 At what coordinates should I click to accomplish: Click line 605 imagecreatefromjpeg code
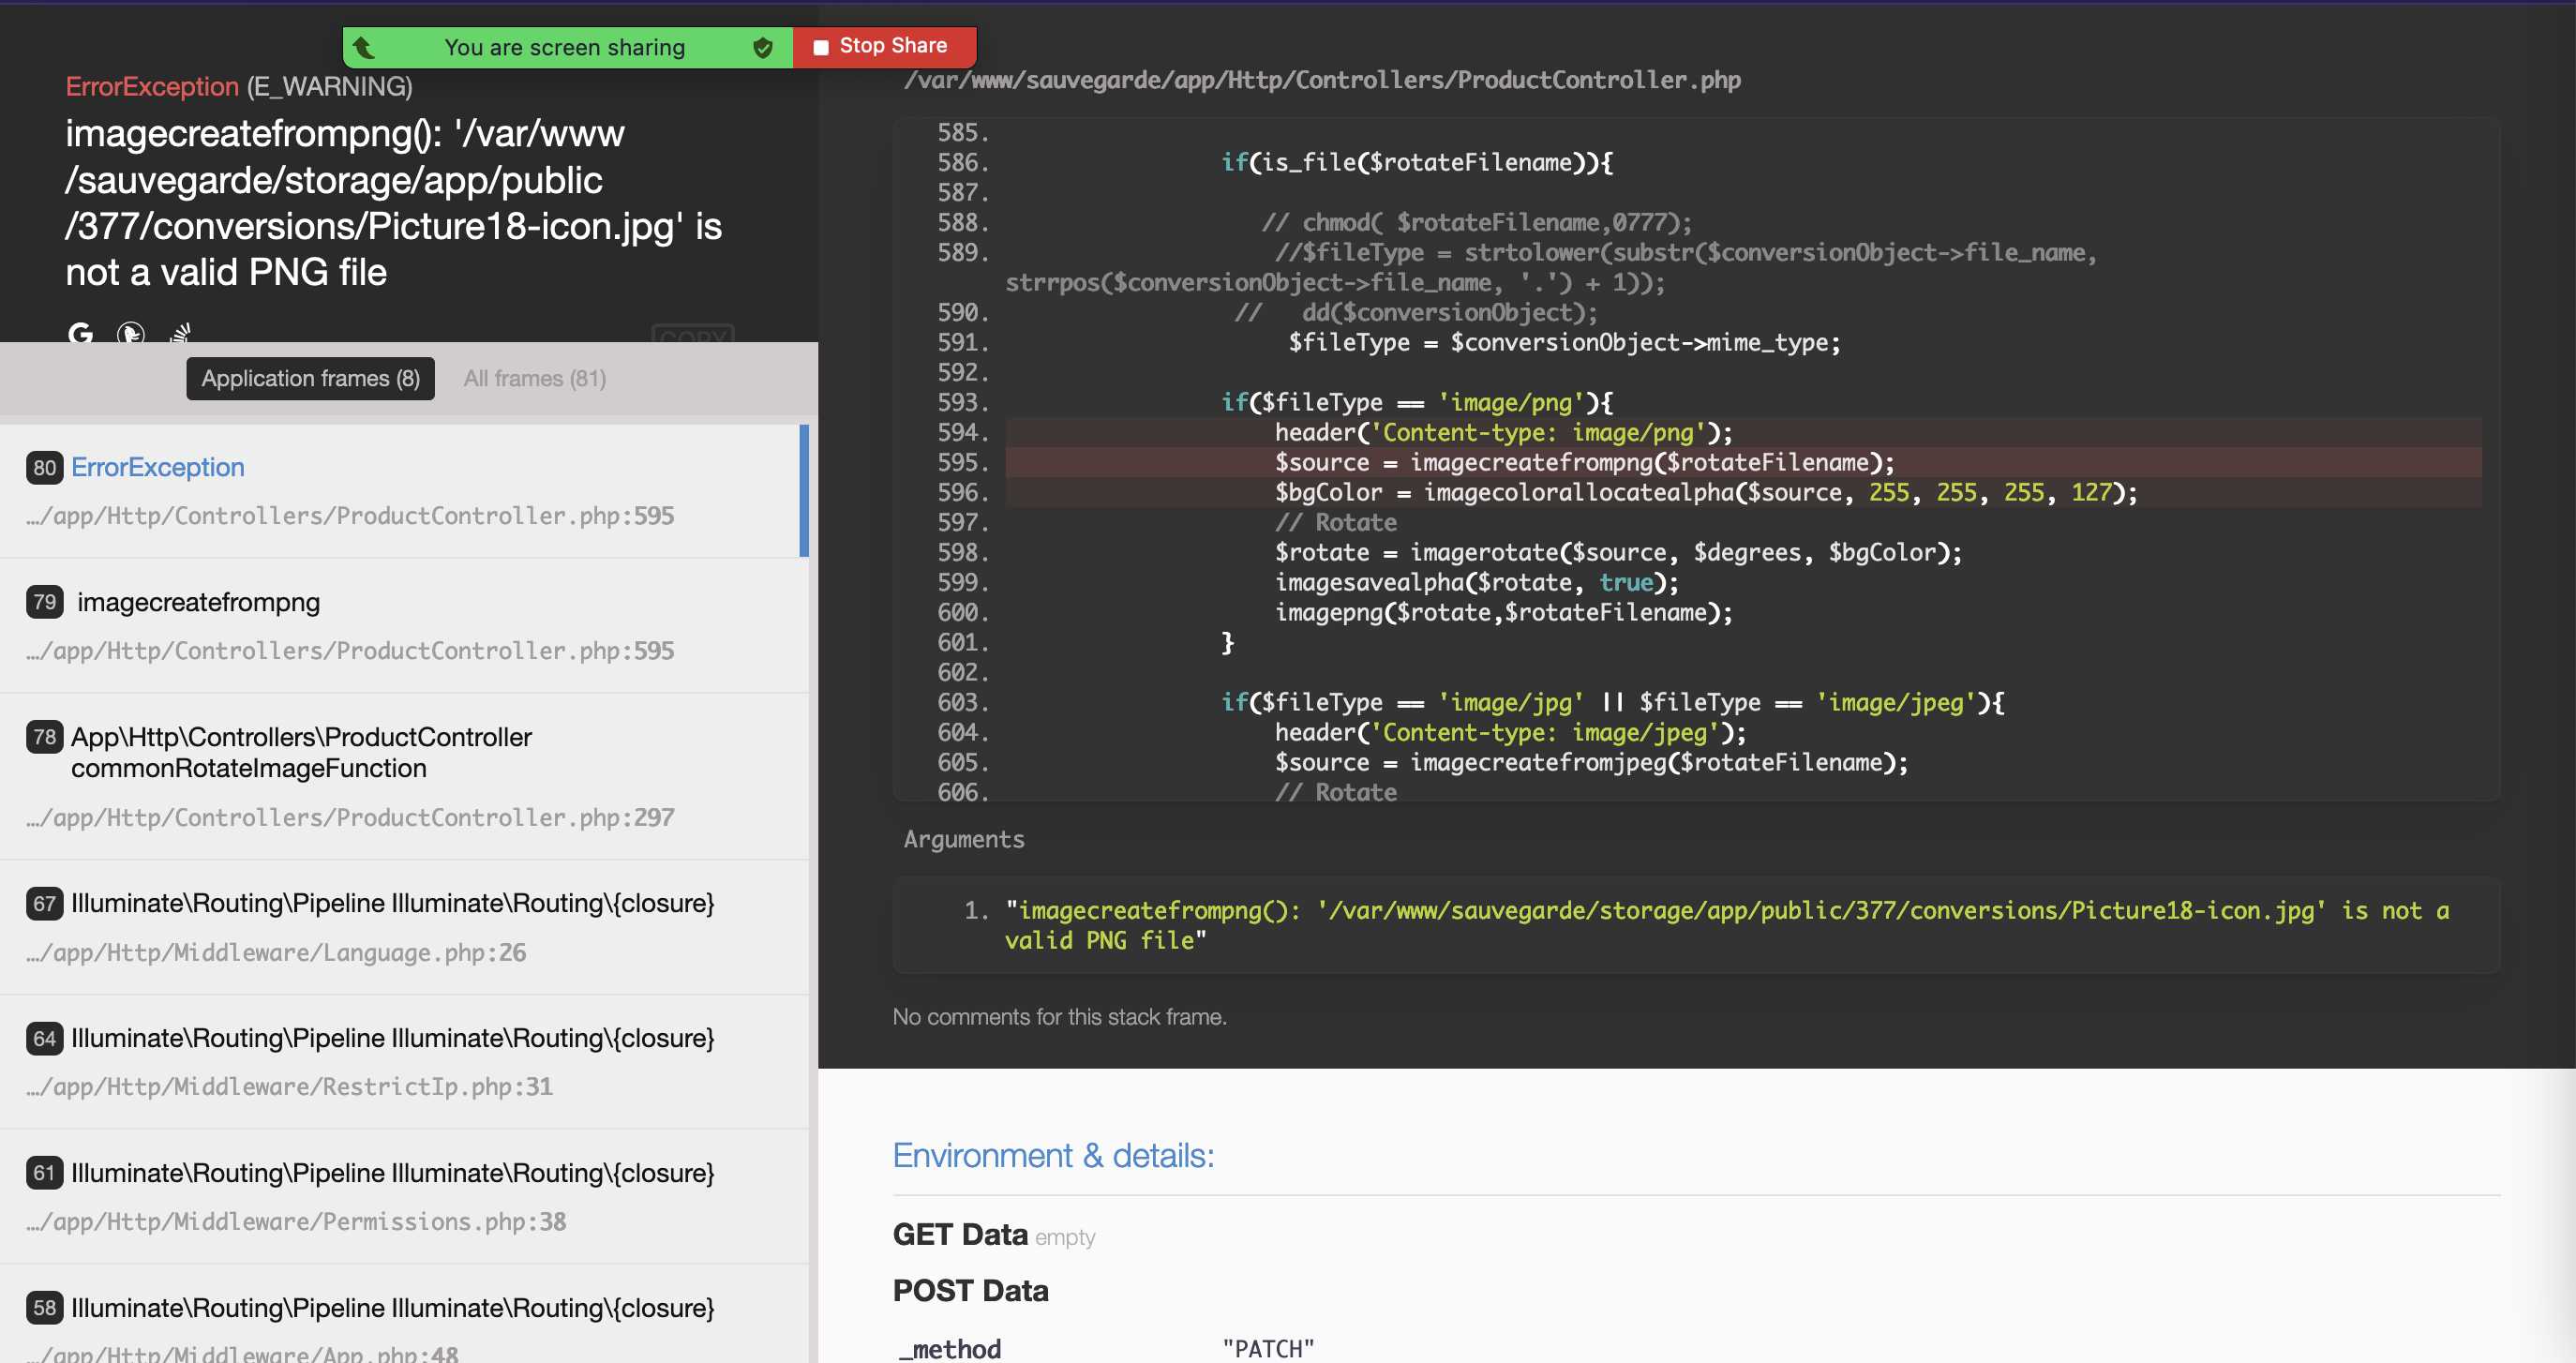click(x=1591, y=762)
